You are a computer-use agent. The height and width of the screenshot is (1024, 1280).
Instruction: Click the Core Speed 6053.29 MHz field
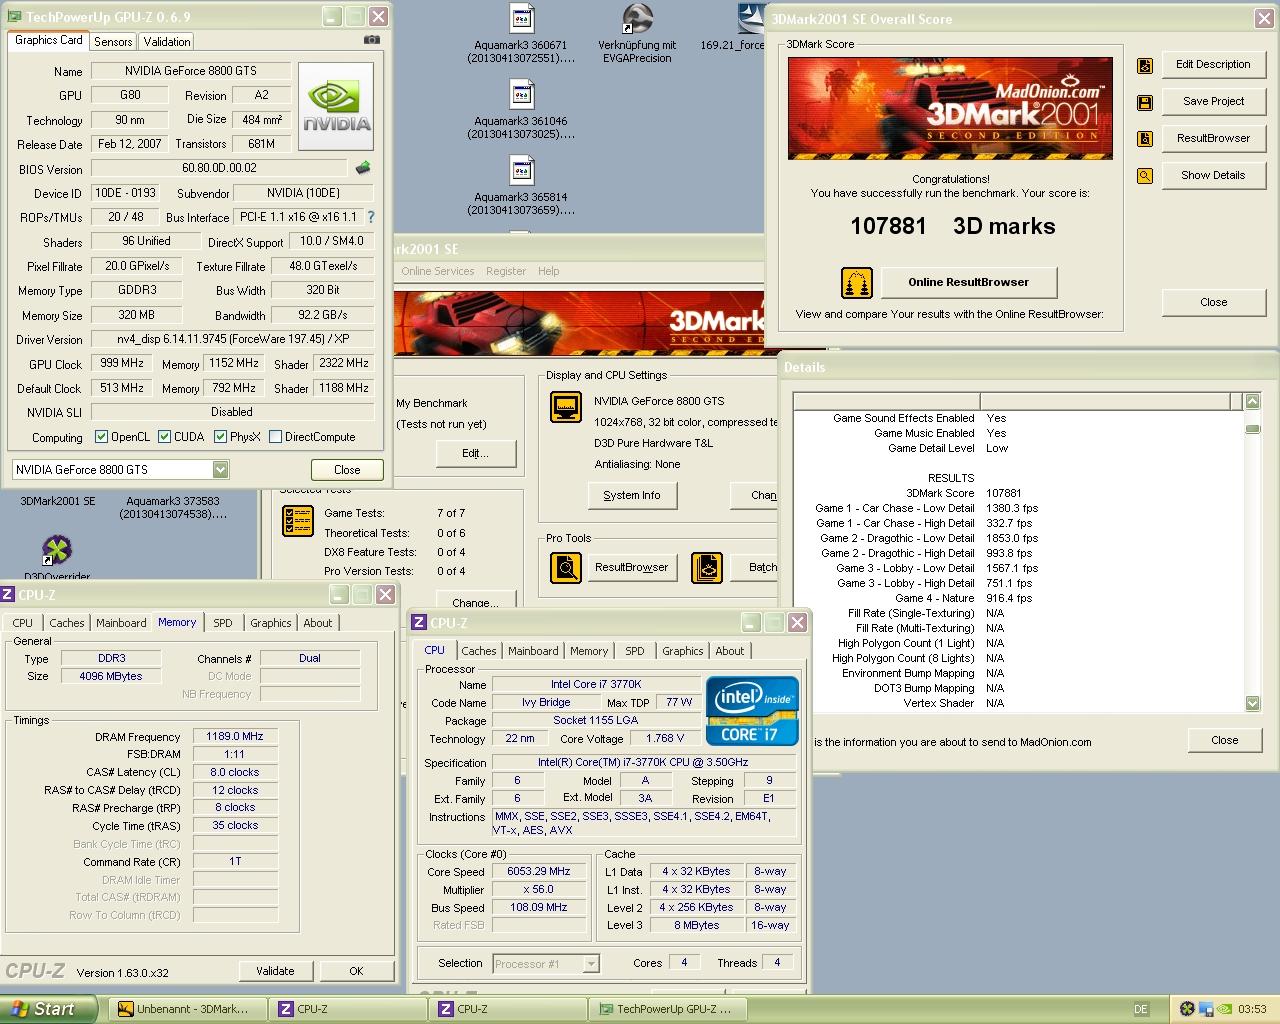click(x=539, y=872)
